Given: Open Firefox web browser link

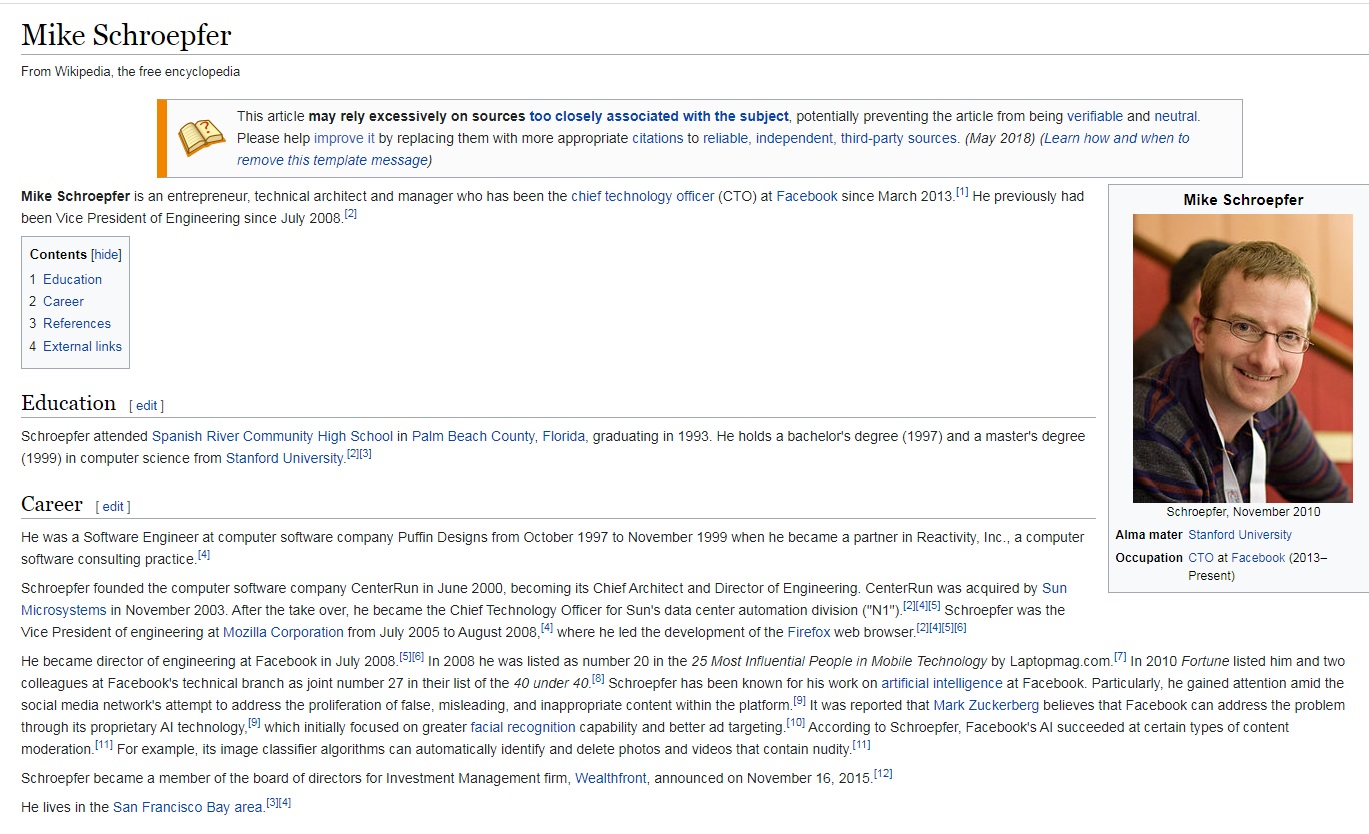Looking at the screenshot, I should (x=809, y=632).
